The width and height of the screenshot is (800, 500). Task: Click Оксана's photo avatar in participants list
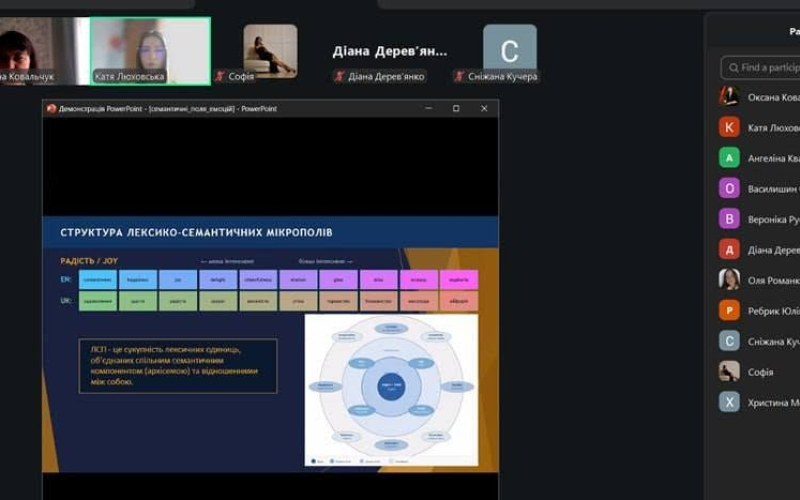click(x=729, y=96)
